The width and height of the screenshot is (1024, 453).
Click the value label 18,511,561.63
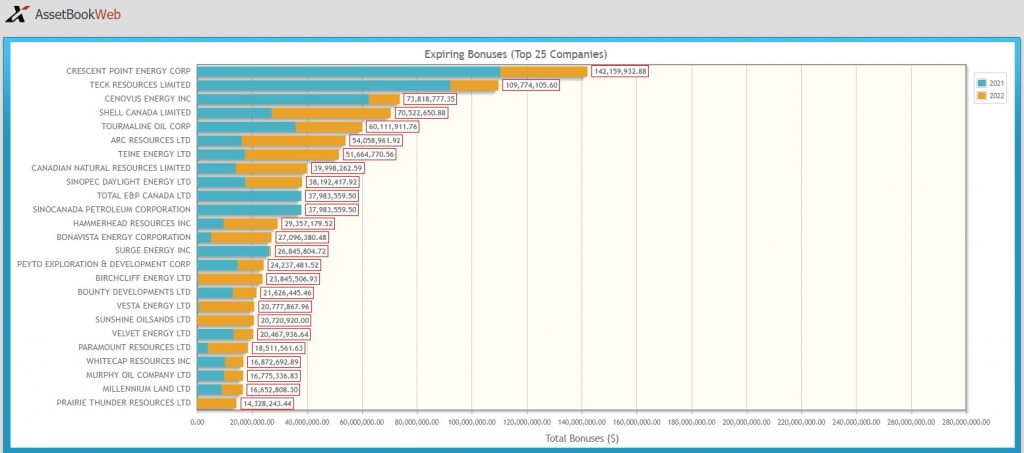pos(279,348)
